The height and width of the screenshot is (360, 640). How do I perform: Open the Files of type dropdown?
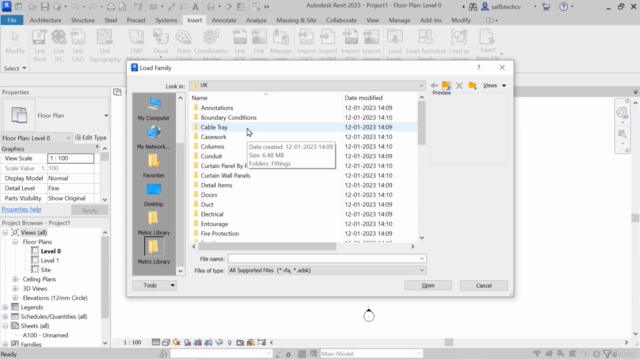422,270
